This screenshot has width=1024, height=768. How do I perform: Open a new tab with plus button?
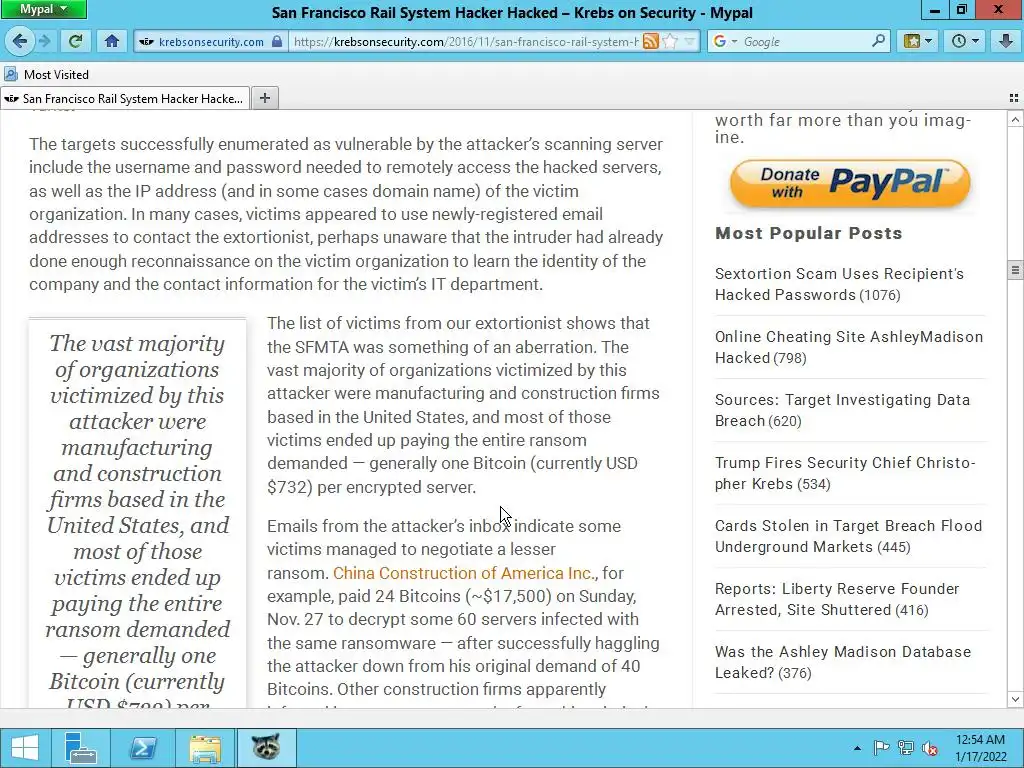pyautogui.click(x=264, y=98)
